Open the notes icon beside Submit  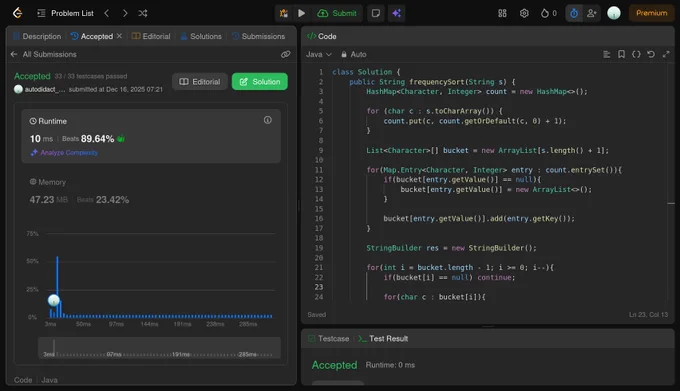[376, 13]
